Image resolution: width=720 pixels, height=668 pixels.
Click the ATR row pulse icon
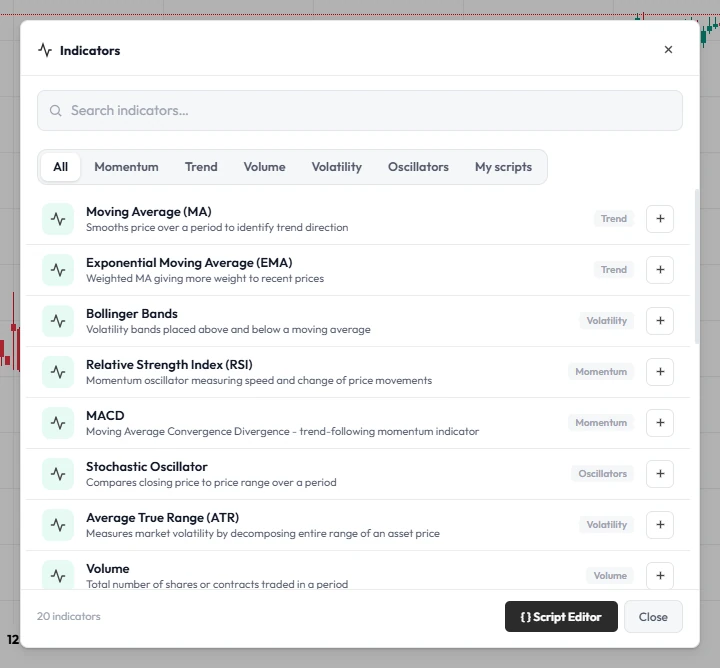[x=58, y=525]
